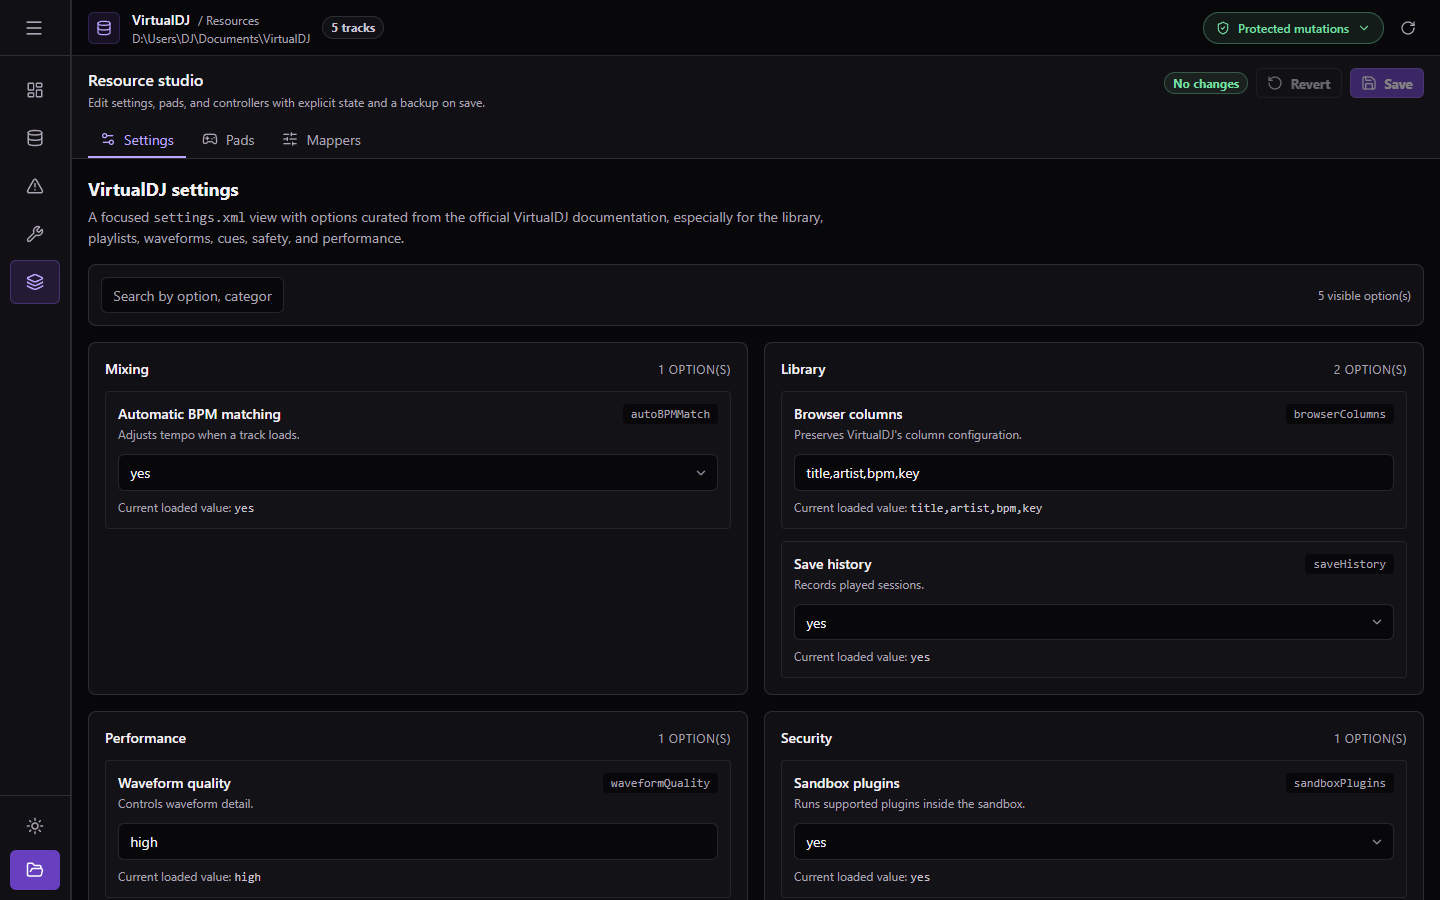
Task: Toggle the sun theme icon
Action: tap(35, 826)
